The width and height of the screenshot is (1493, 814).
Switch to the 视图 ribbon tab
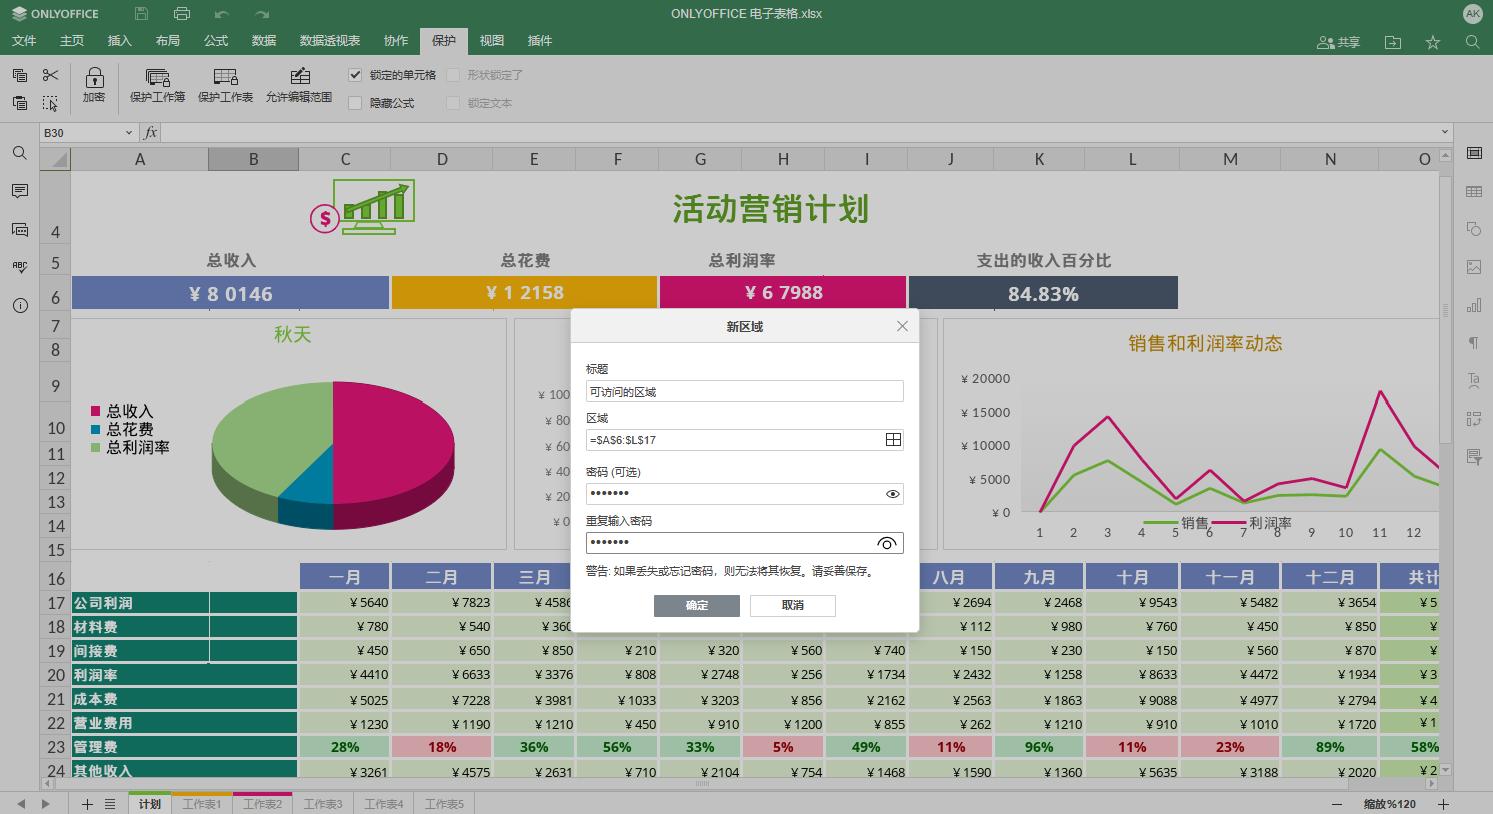click(491, 41)
